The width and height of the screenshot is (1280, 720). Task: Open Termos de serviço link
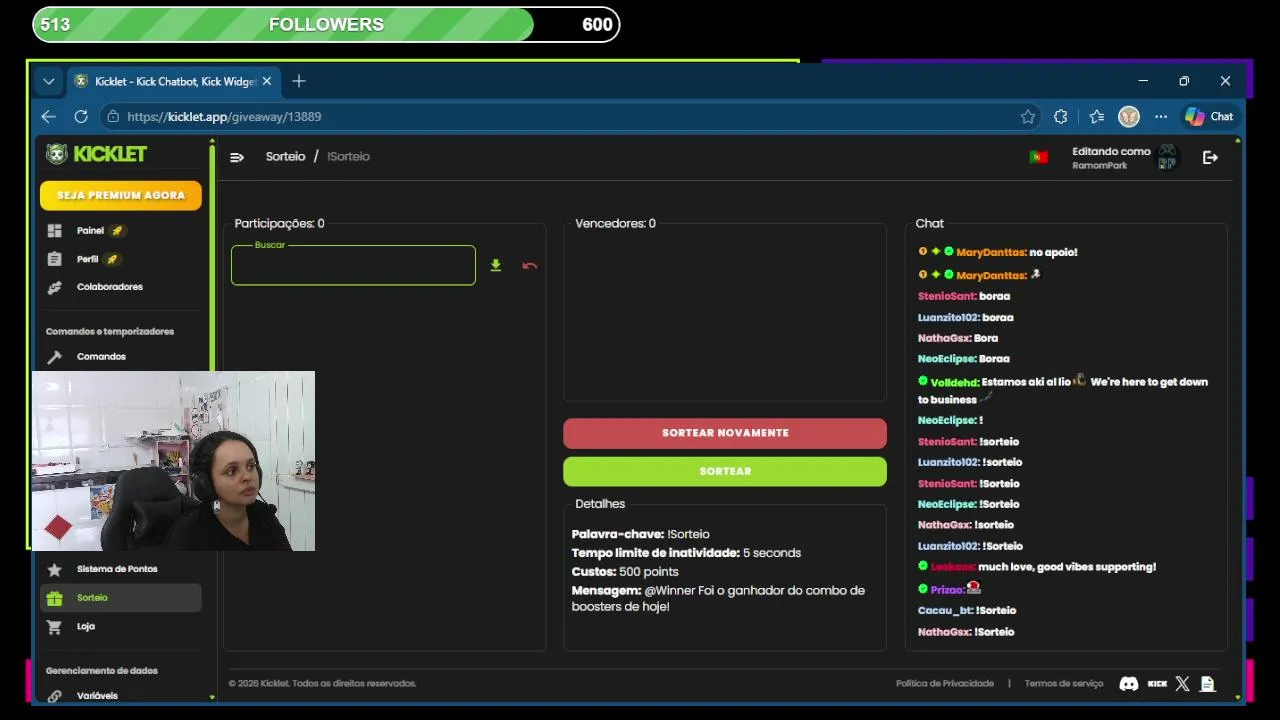coord(1064,684)
